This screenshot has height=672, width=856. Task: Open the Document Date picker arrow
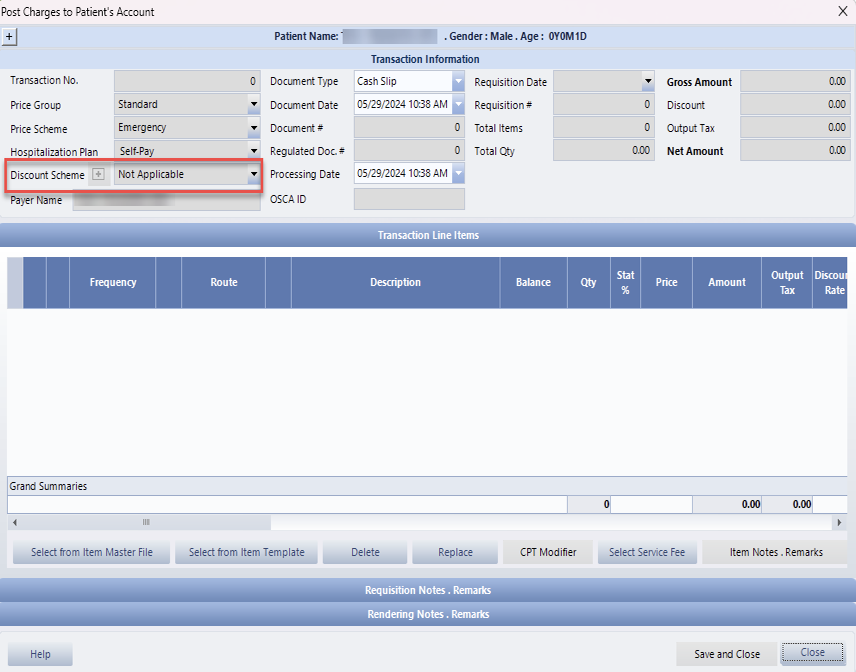(458, 105)
